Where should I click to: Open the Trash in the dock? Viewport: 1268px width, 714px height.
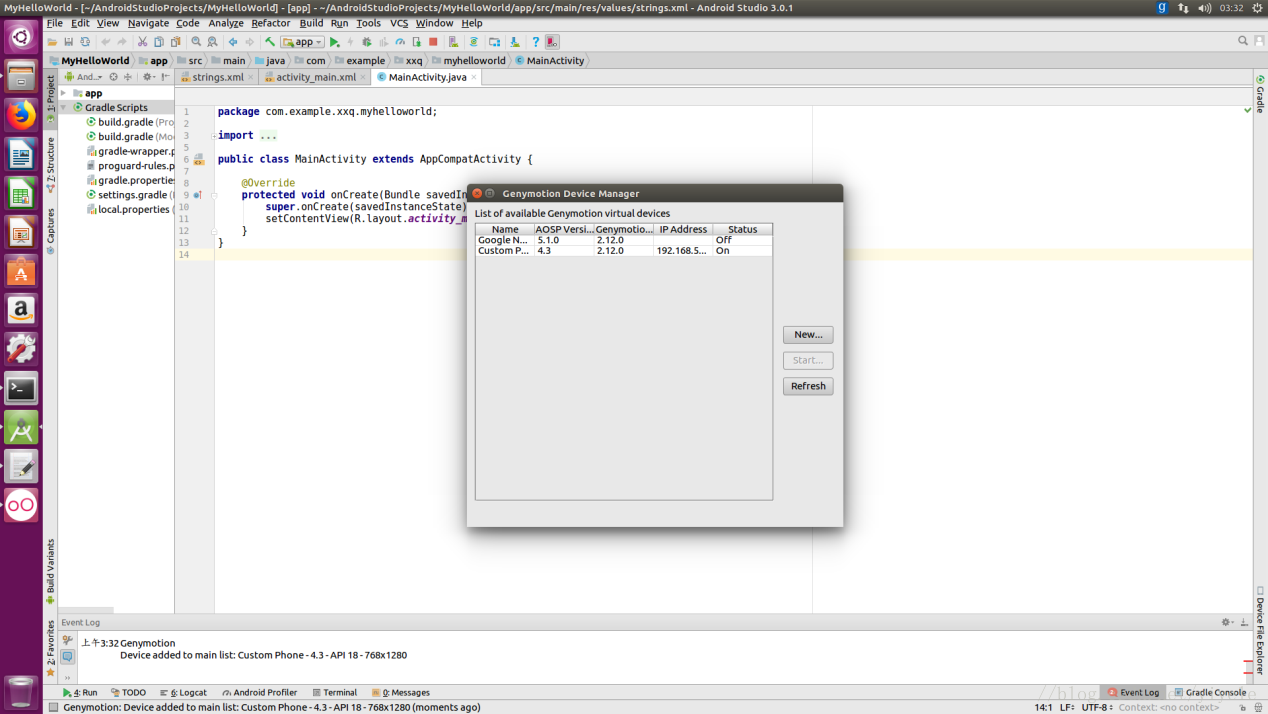tap(21, 691)
